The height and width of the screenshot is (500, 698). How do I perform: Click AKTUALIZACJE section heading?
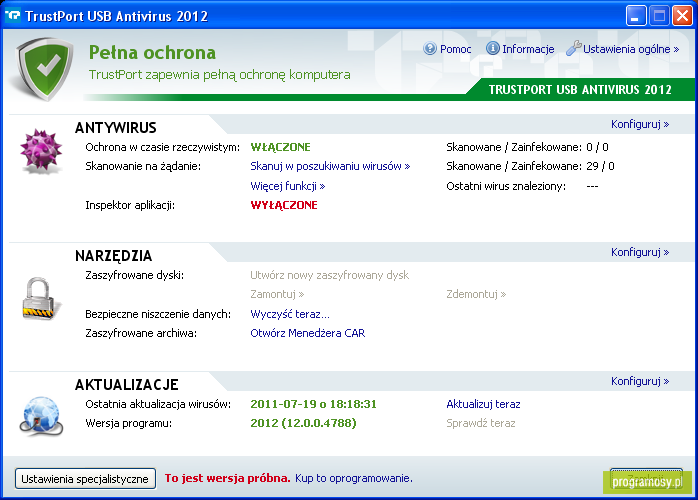pos(127,385)
